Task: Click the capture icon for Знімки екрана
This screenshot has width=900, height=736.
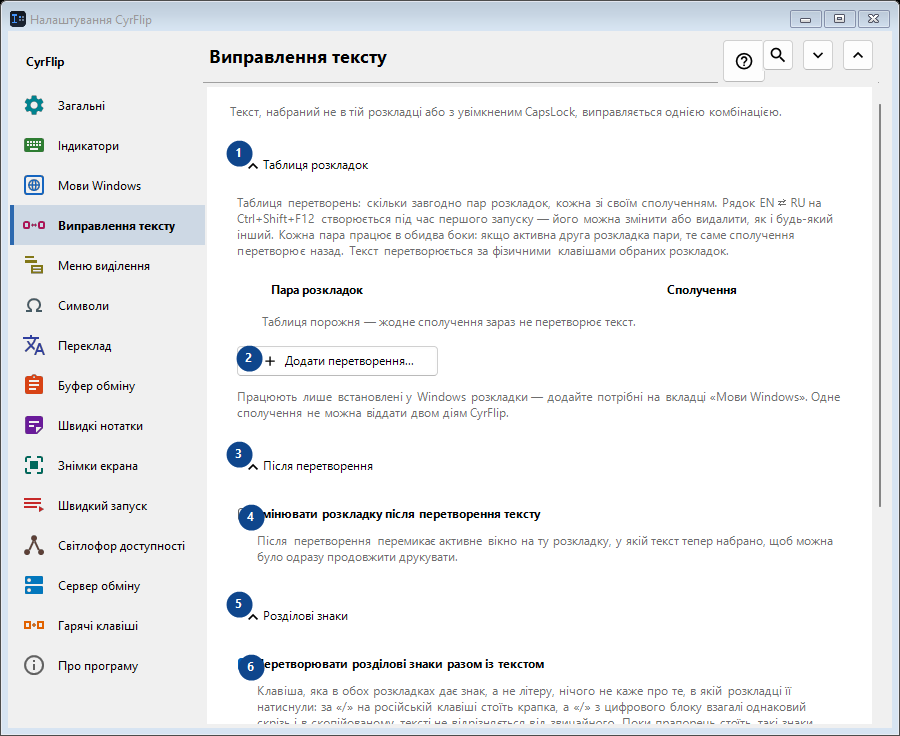Action: pos(34,466)
